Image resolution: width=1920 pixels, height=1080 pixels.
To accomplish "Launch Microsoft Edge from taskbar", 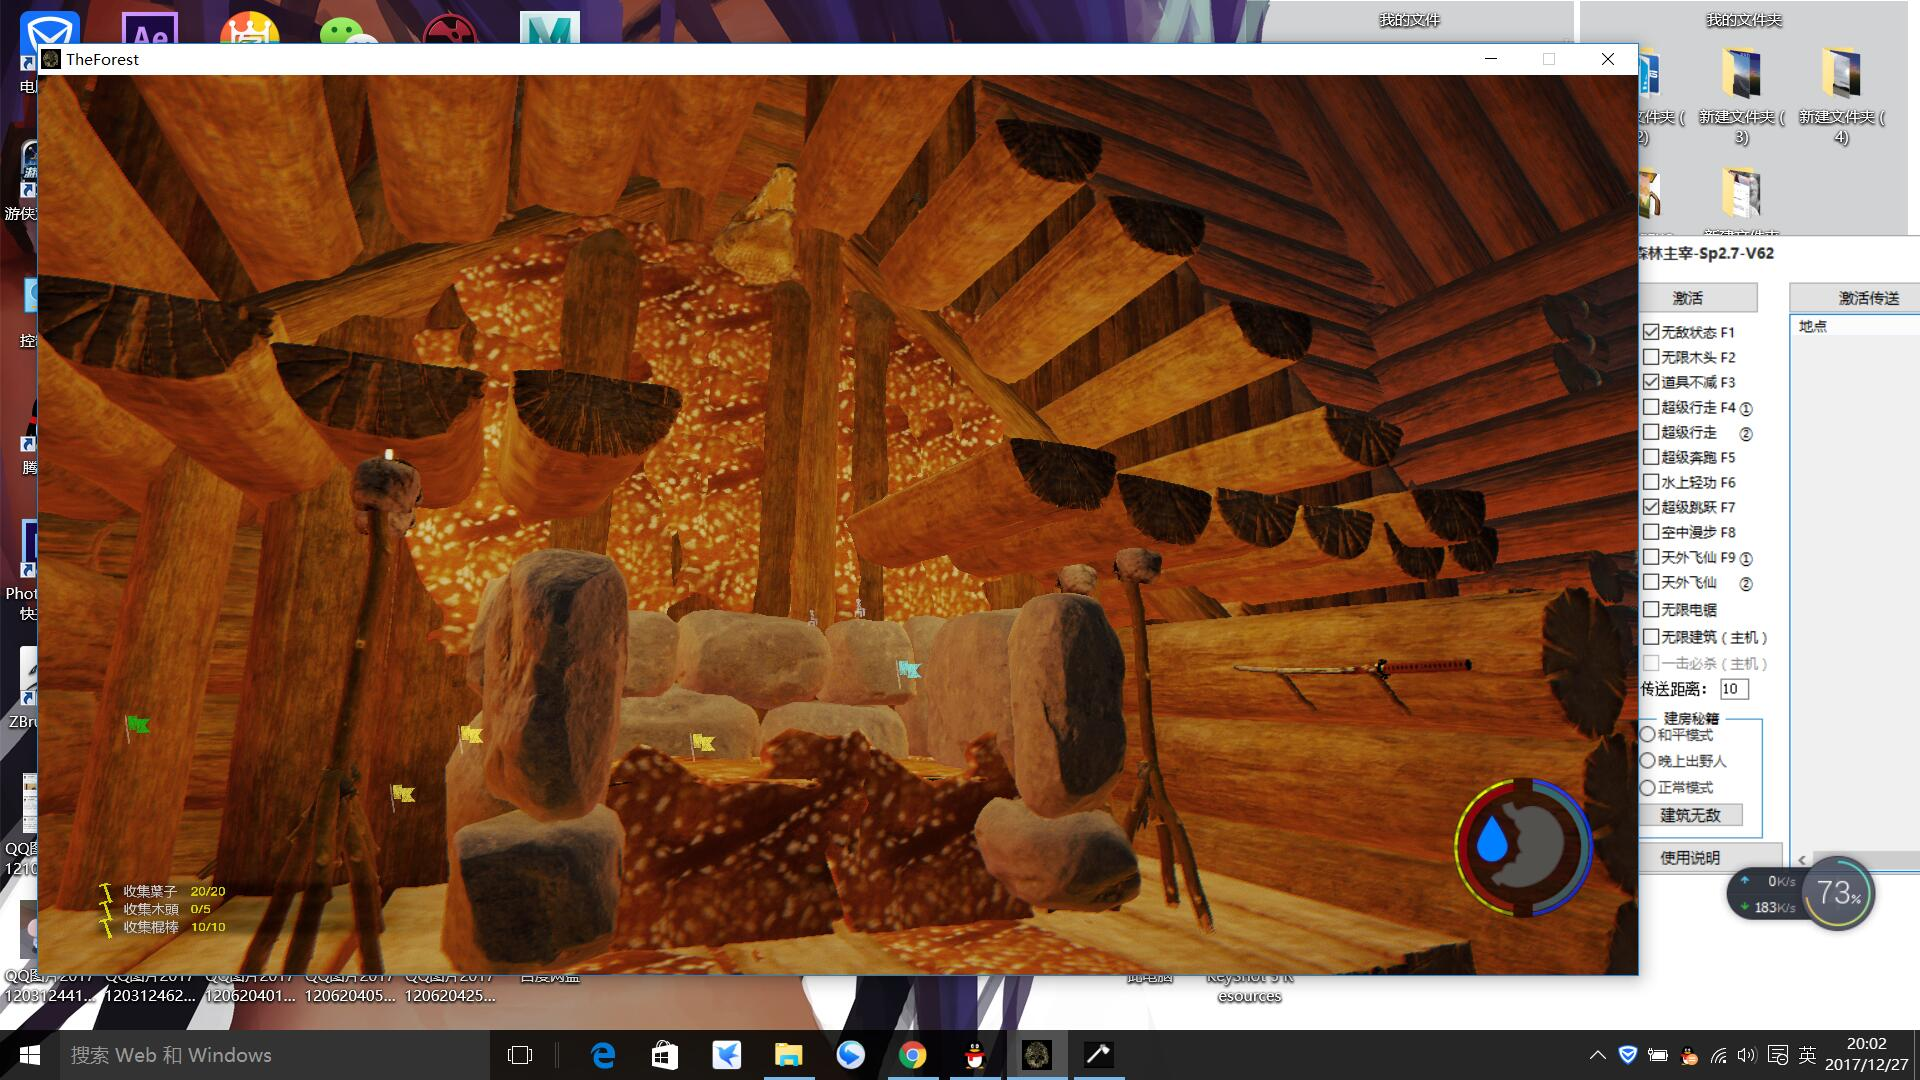I will [603, 1055].
